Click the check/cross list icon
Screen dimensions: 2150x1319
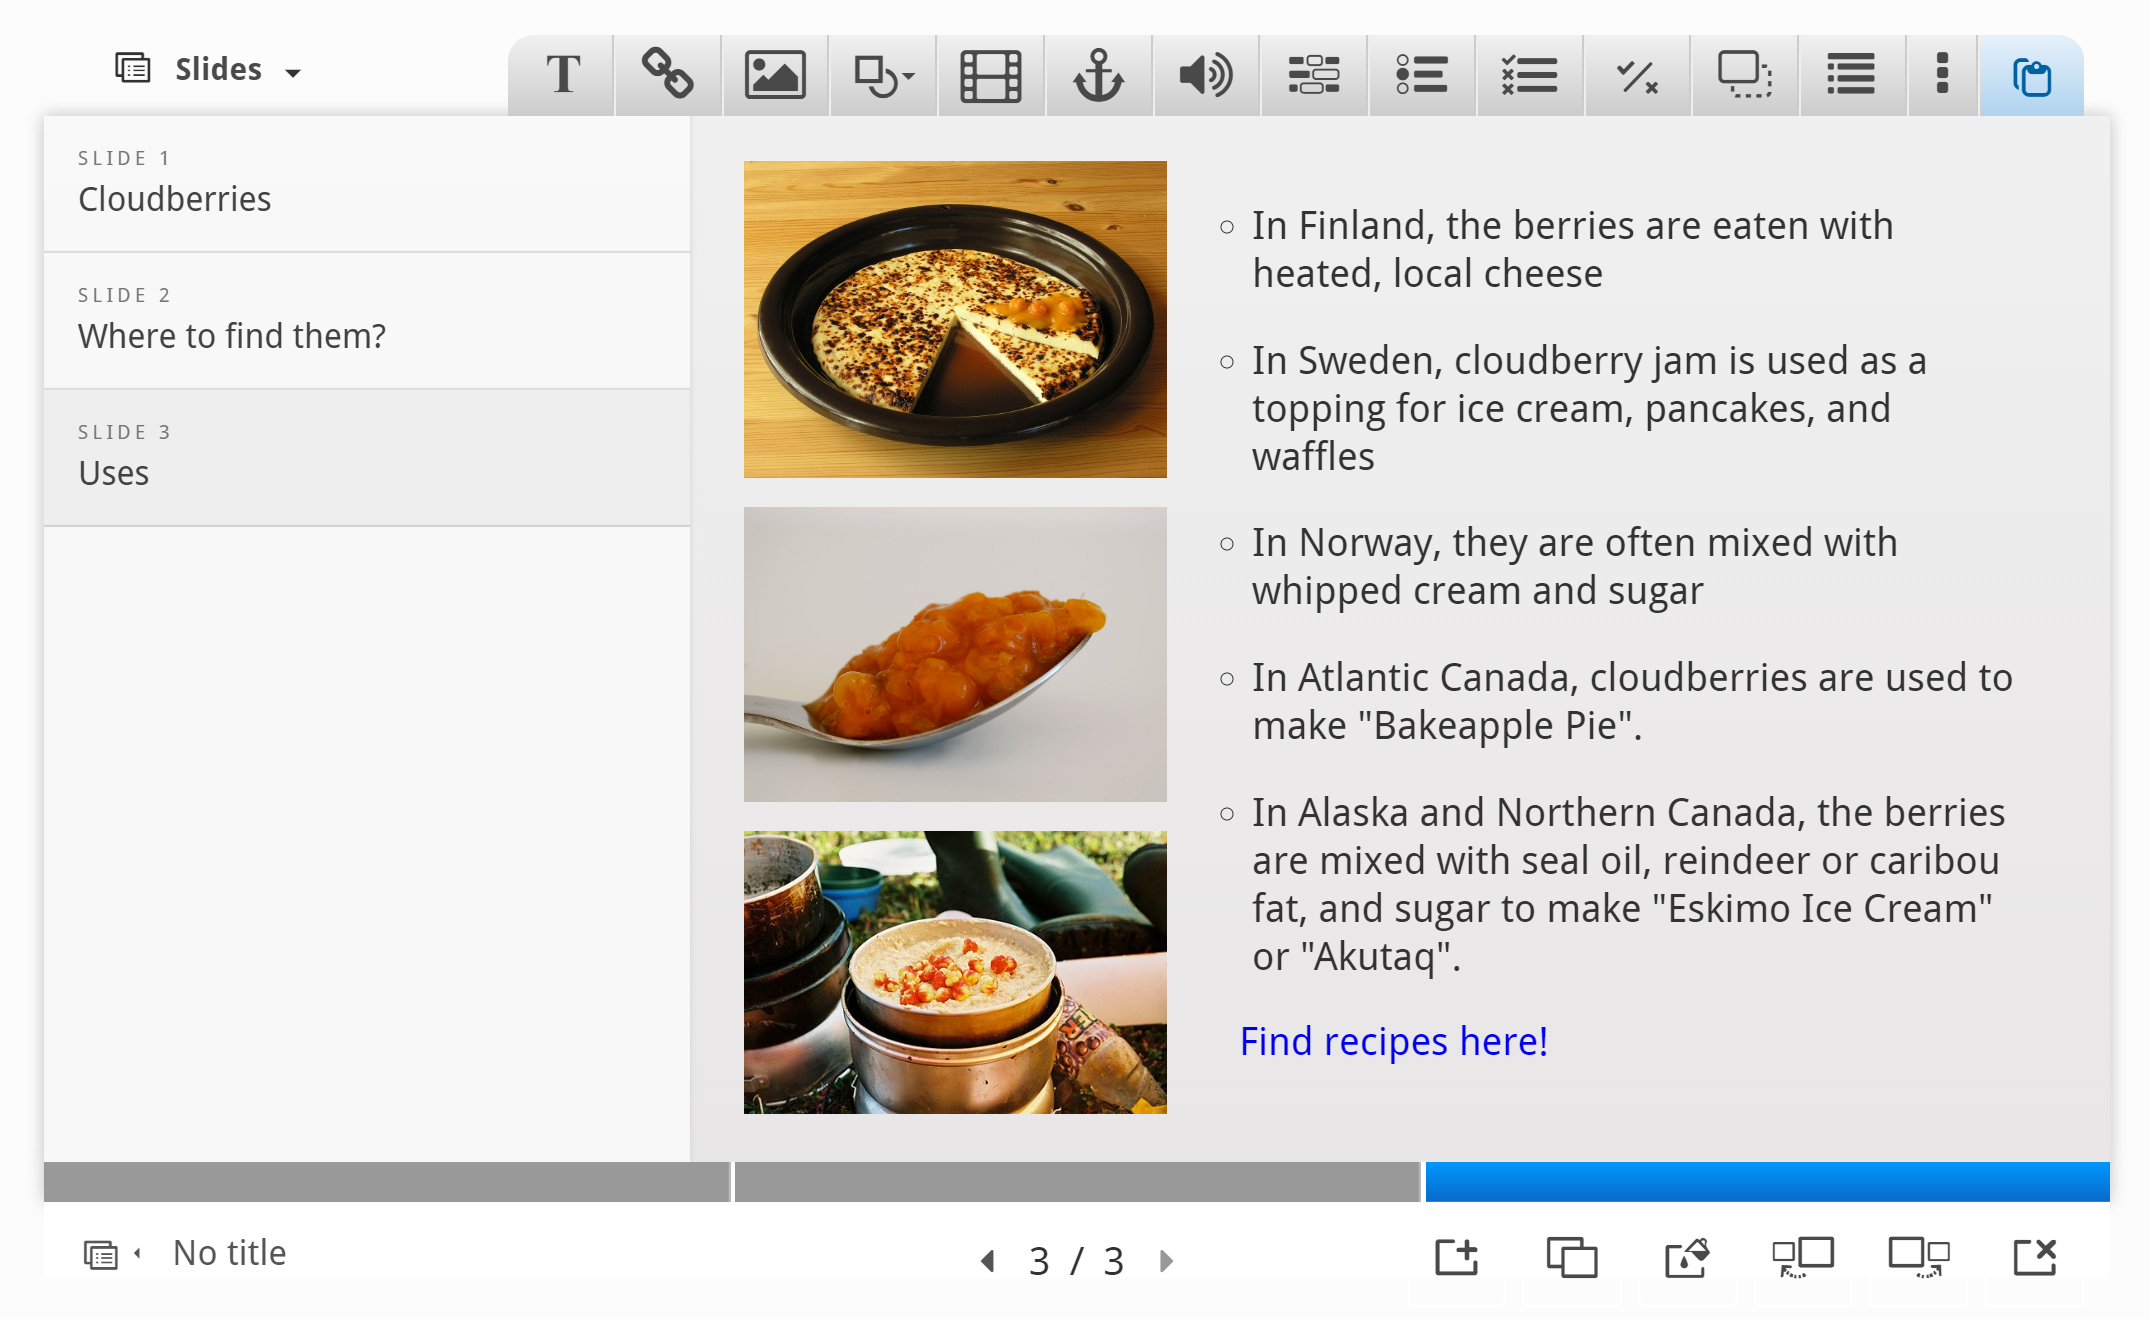coord(1529,75)
